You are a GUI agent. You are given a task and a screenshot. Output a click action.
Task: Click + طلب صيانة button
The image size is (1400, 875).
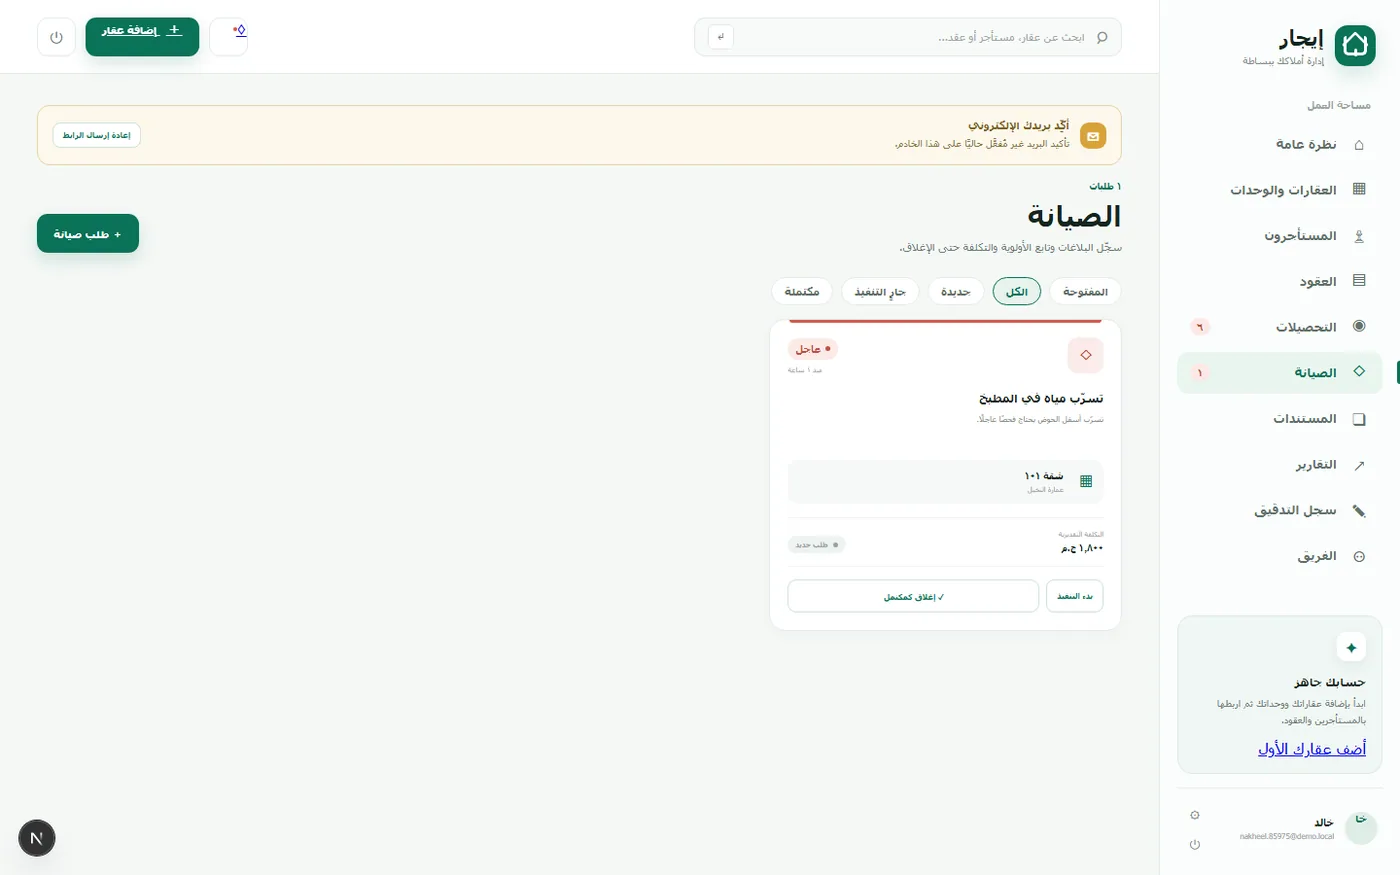tap(88, 234)
